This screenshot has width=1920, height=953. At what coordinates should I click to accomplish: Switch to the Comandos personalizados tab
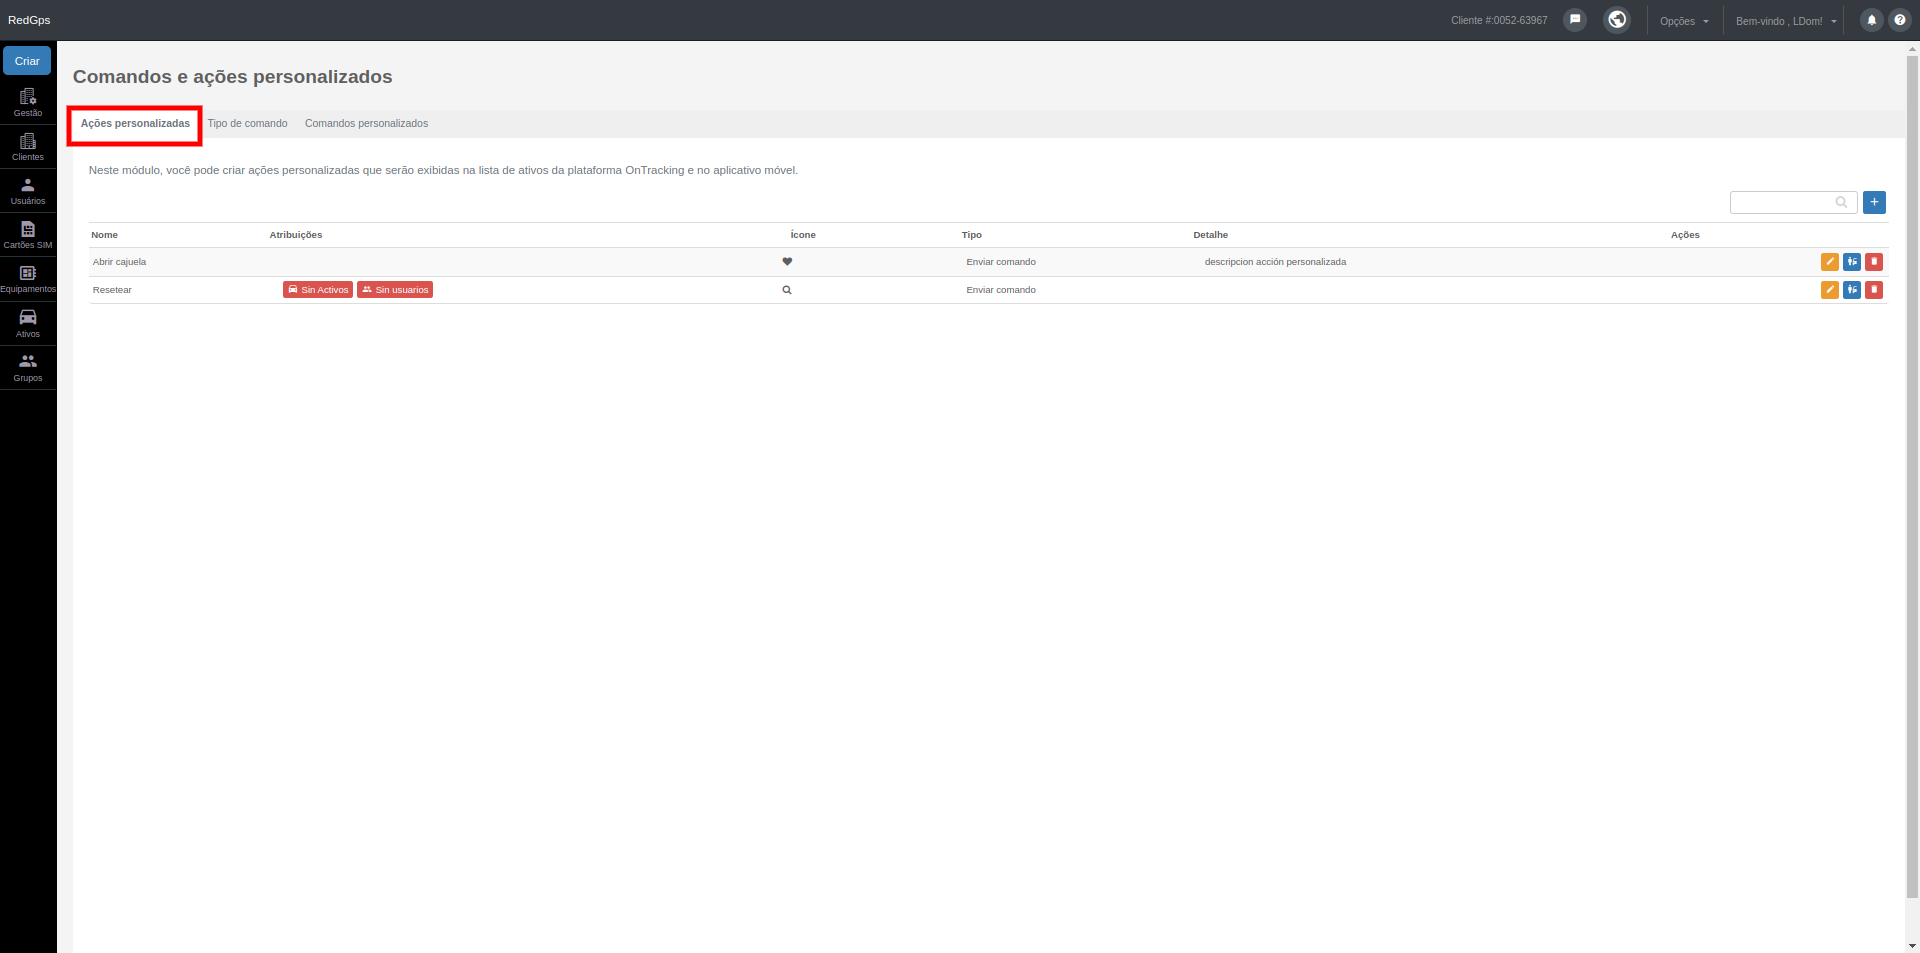click(366, 124)
